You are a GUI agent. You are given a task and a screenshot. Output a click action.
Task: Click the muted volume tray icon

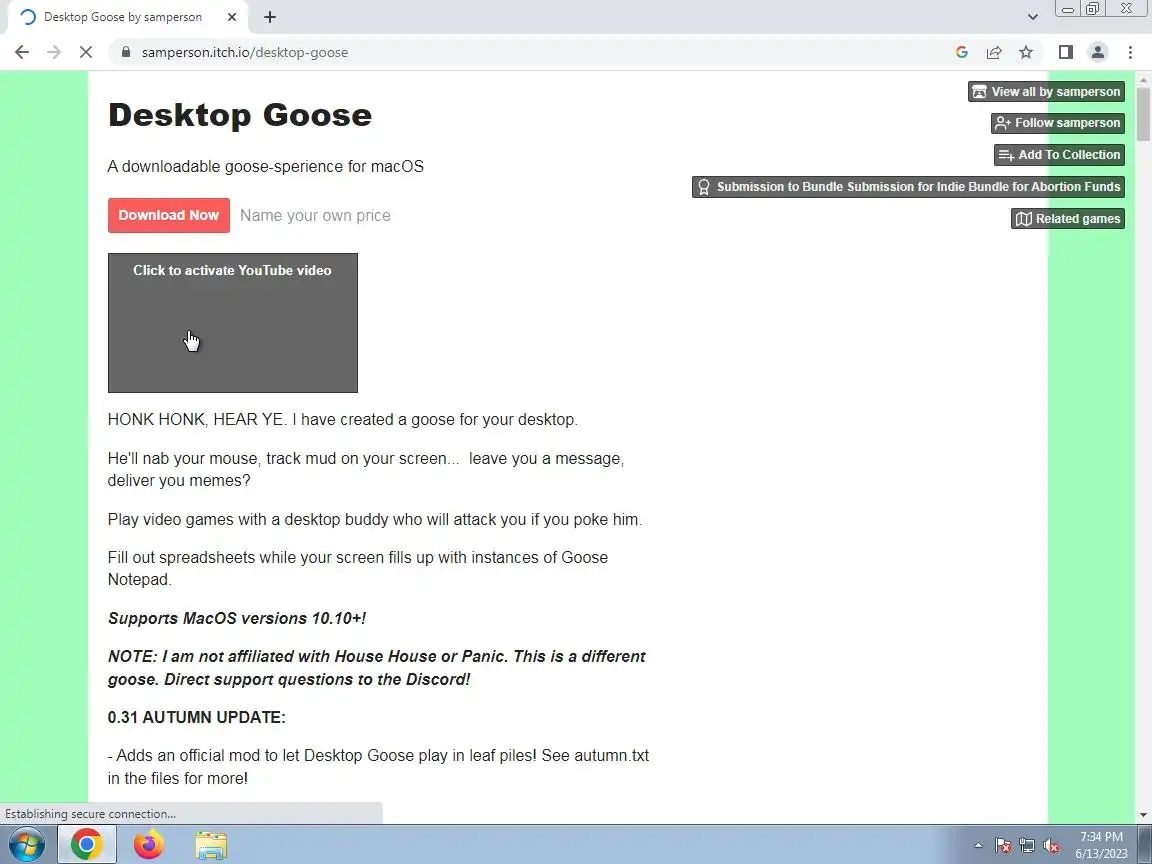coord(1051,846)
